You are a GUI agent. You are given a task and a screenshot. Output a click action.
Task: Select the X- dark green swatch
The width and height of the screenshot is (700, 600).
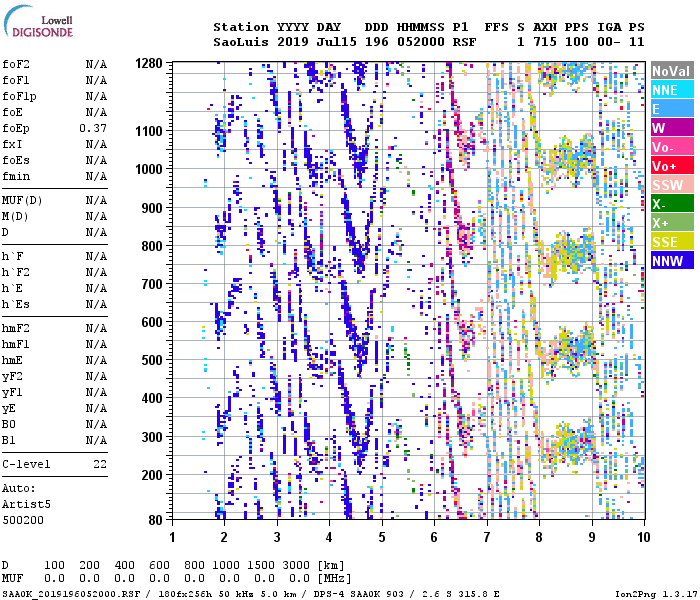point(672,204)
